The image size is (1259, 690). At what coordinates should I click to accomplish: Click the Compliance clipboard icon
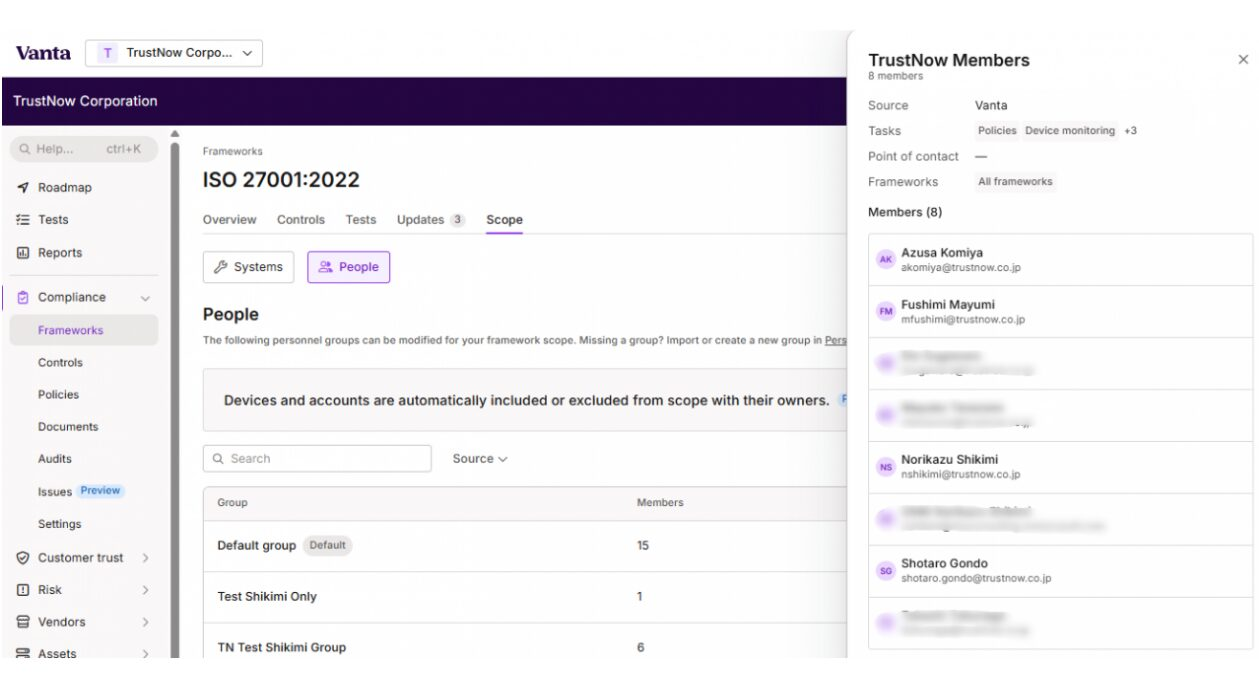(x=23, y=297)
